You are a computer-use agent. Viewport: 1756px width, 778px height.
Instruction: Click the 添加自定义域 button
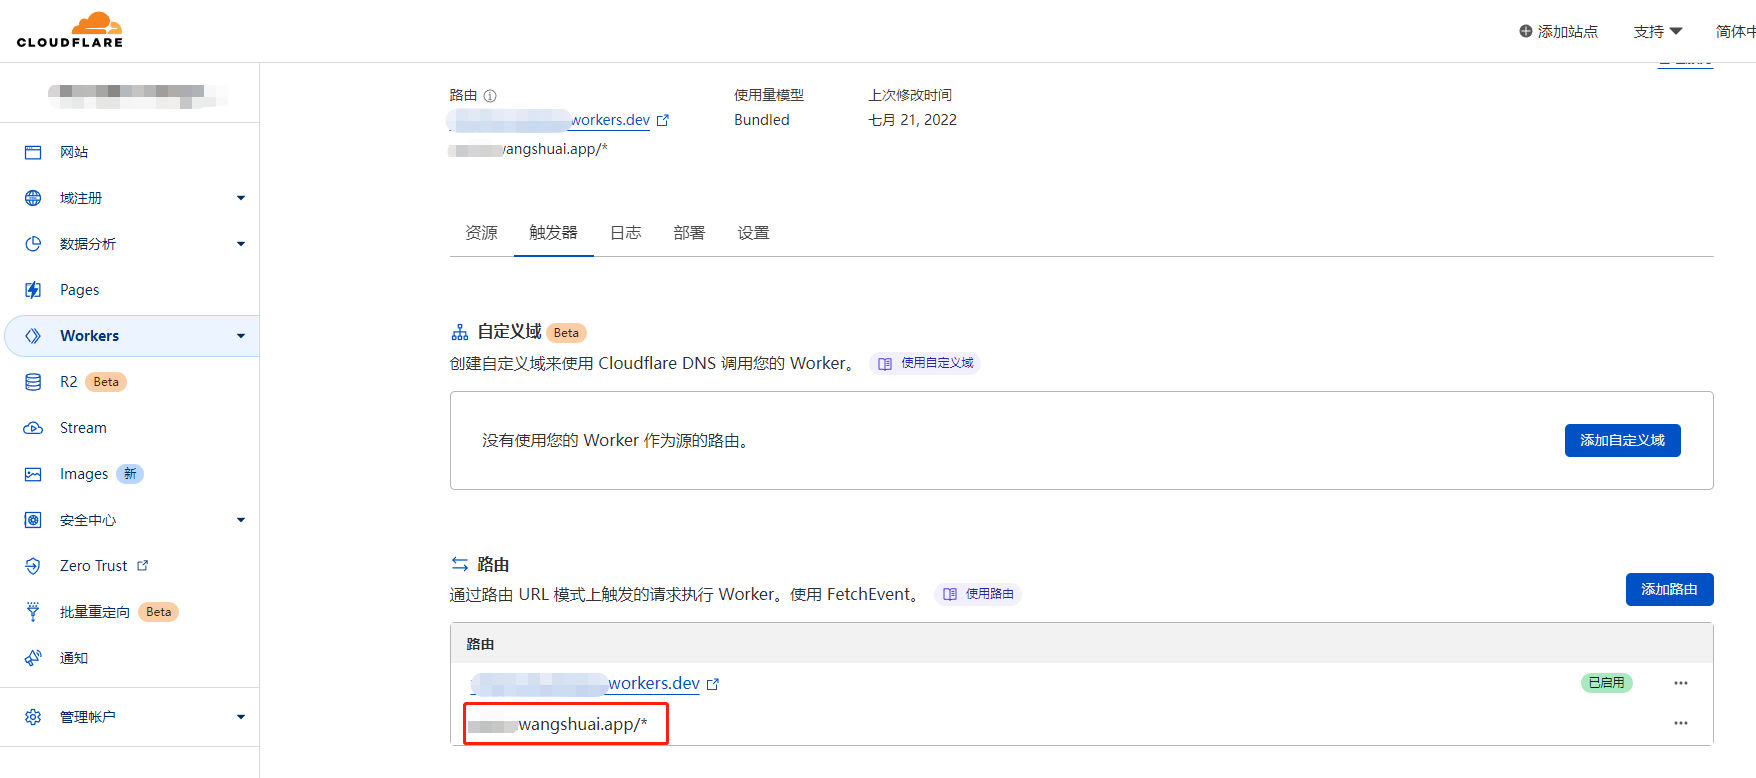point(1622,440)
